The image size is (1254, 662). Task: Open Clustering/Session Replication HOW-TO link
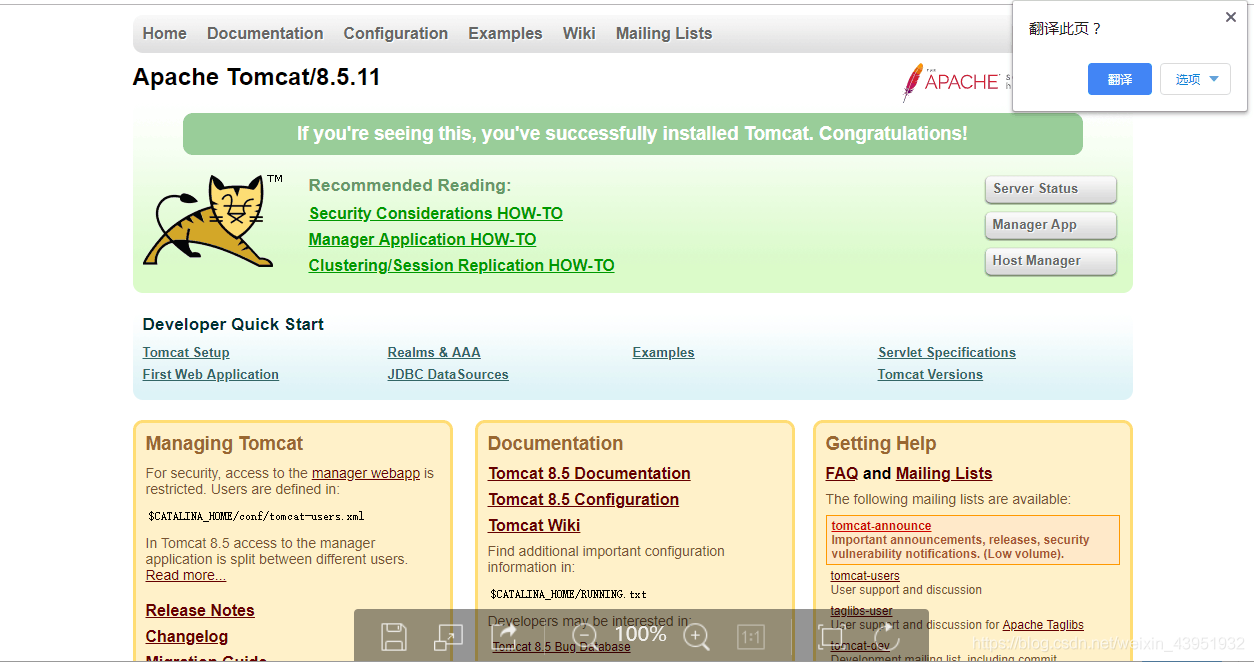pos(461,265)
